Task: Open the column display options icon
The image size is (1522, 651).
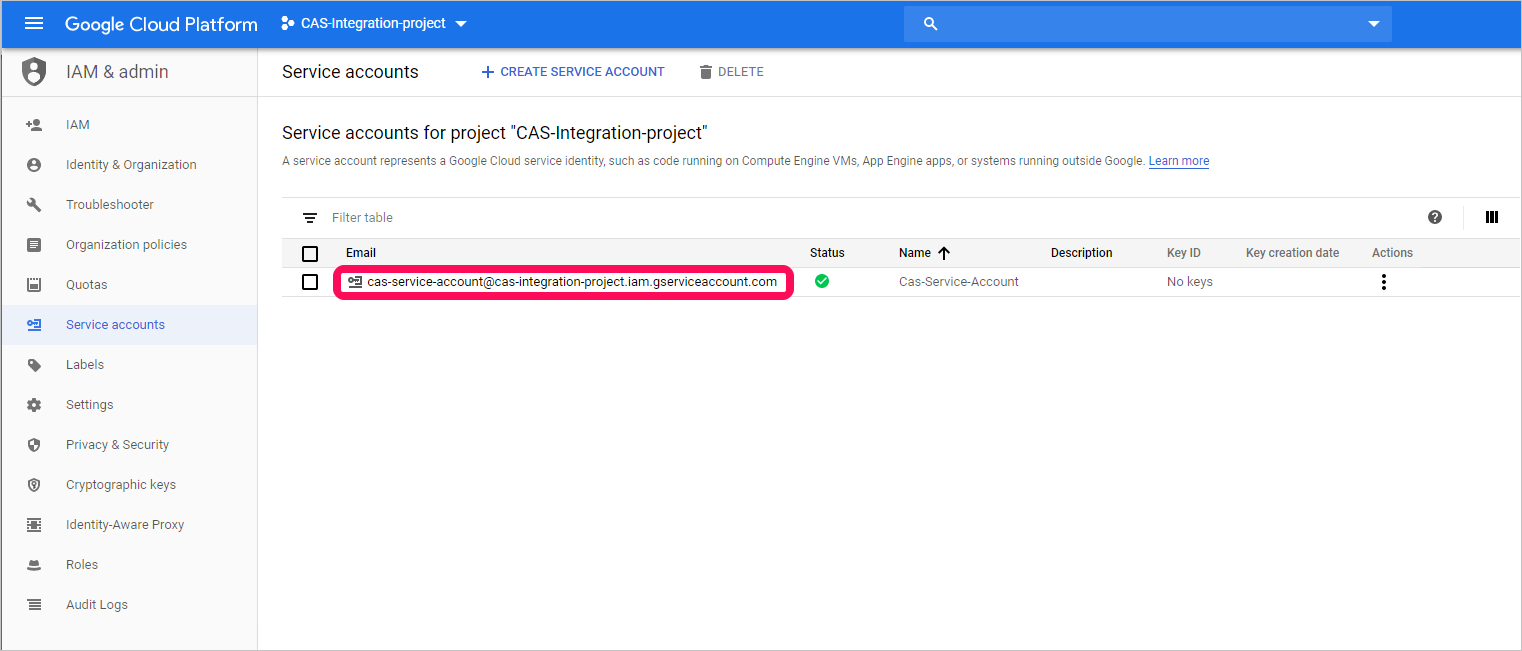Action: click(x=1491, y=217)
